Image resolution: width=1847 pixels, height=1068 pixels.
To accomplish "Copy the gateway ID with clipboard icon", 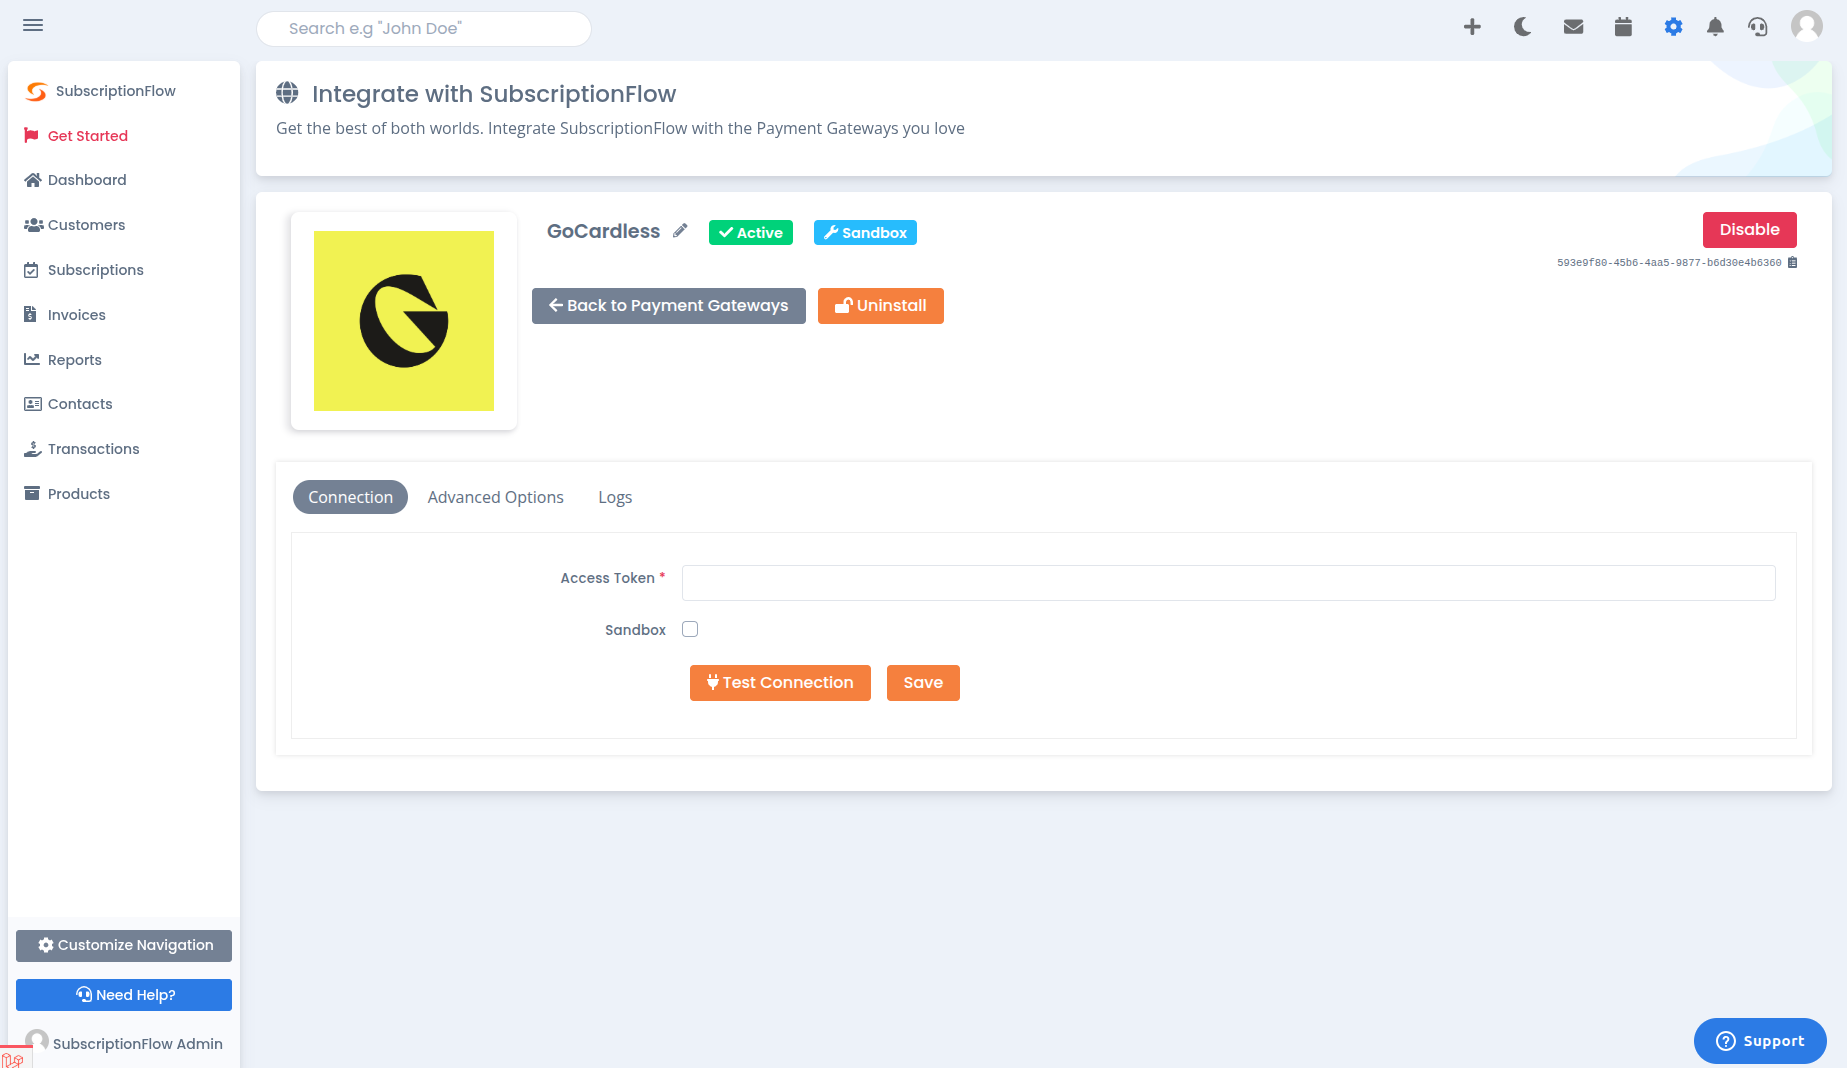I will click(1793, 263).
